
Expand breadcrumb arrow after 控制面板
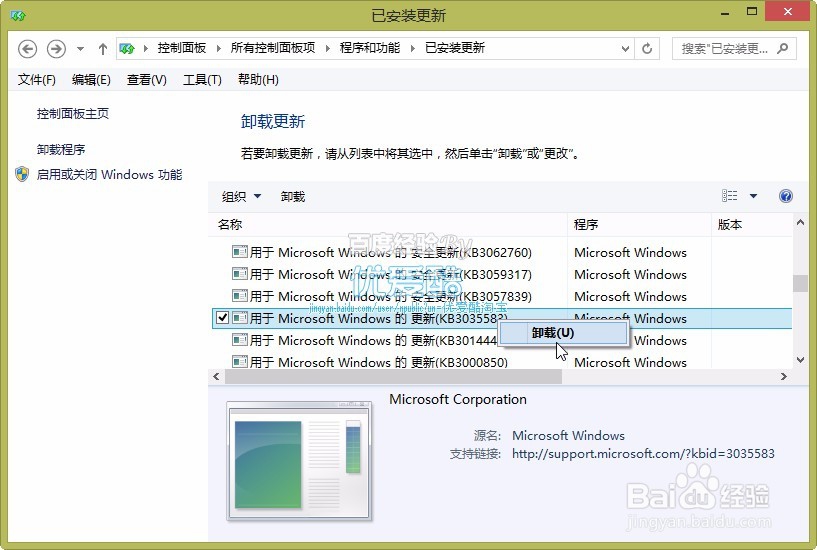(x=218, y=48)
